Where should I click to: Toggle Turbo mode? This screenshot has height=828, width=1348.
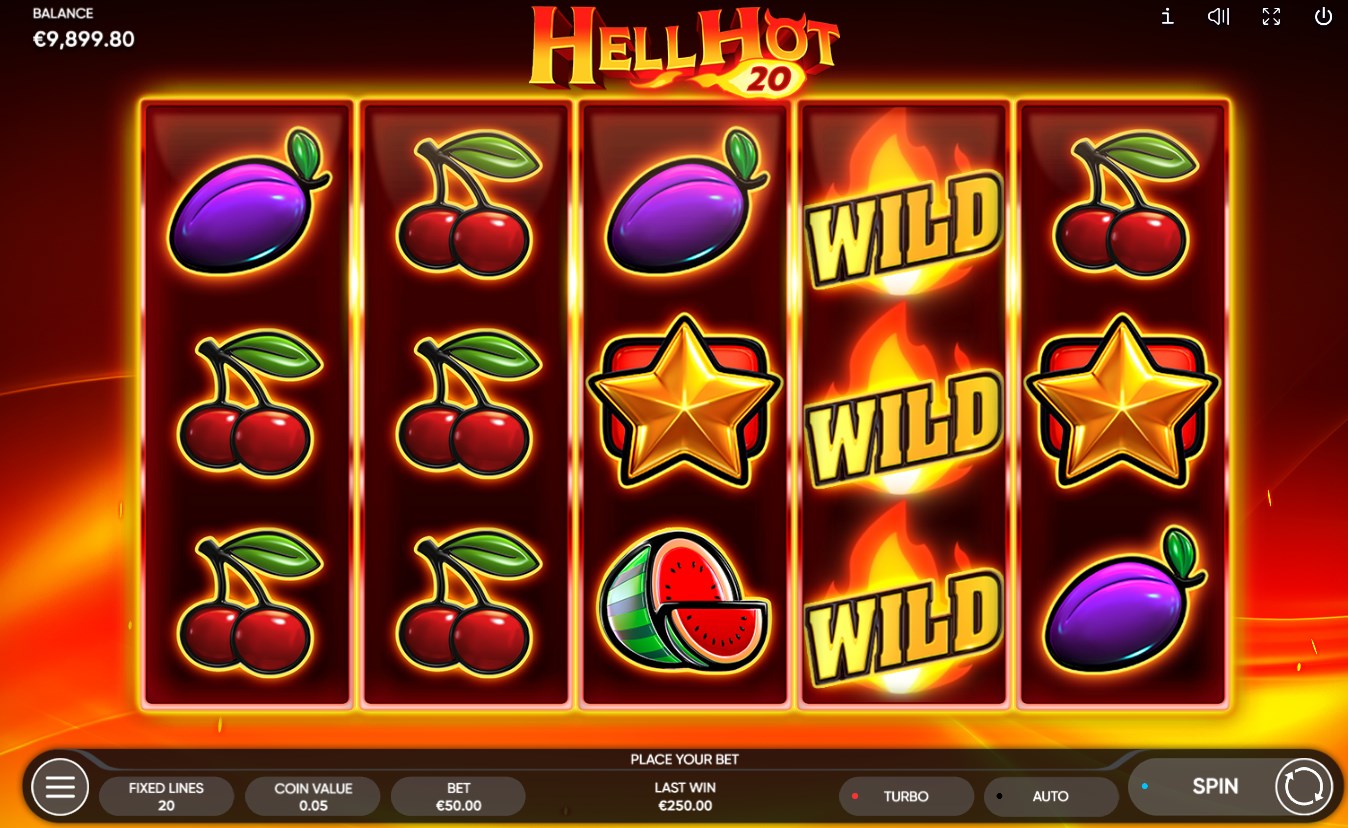point(906,796)
